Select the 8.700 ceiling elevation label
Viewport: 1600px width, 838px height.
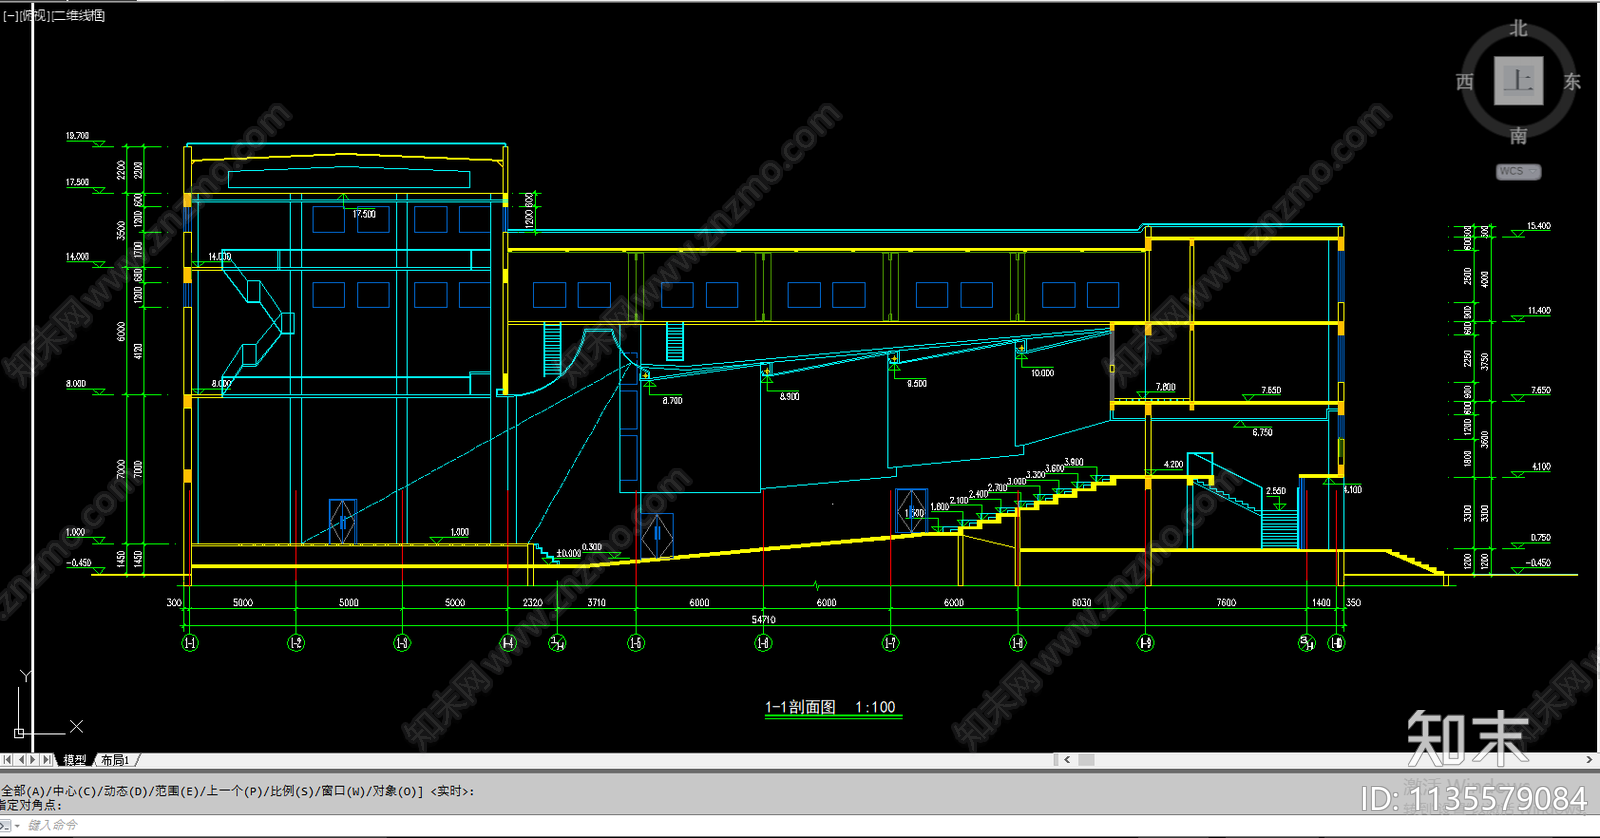tap(672, 401)
